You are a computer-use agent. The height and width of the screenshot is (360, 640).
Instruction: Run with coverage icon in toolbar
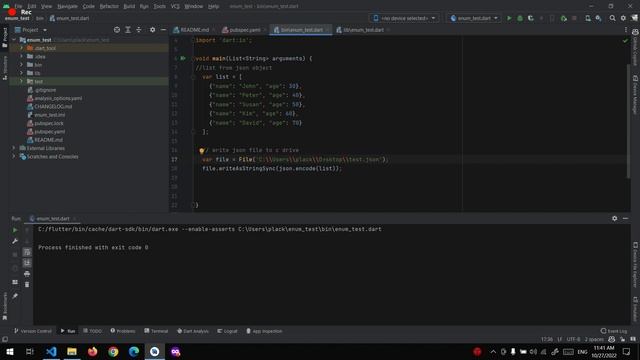pyautogui.click(x=531, y=18)
